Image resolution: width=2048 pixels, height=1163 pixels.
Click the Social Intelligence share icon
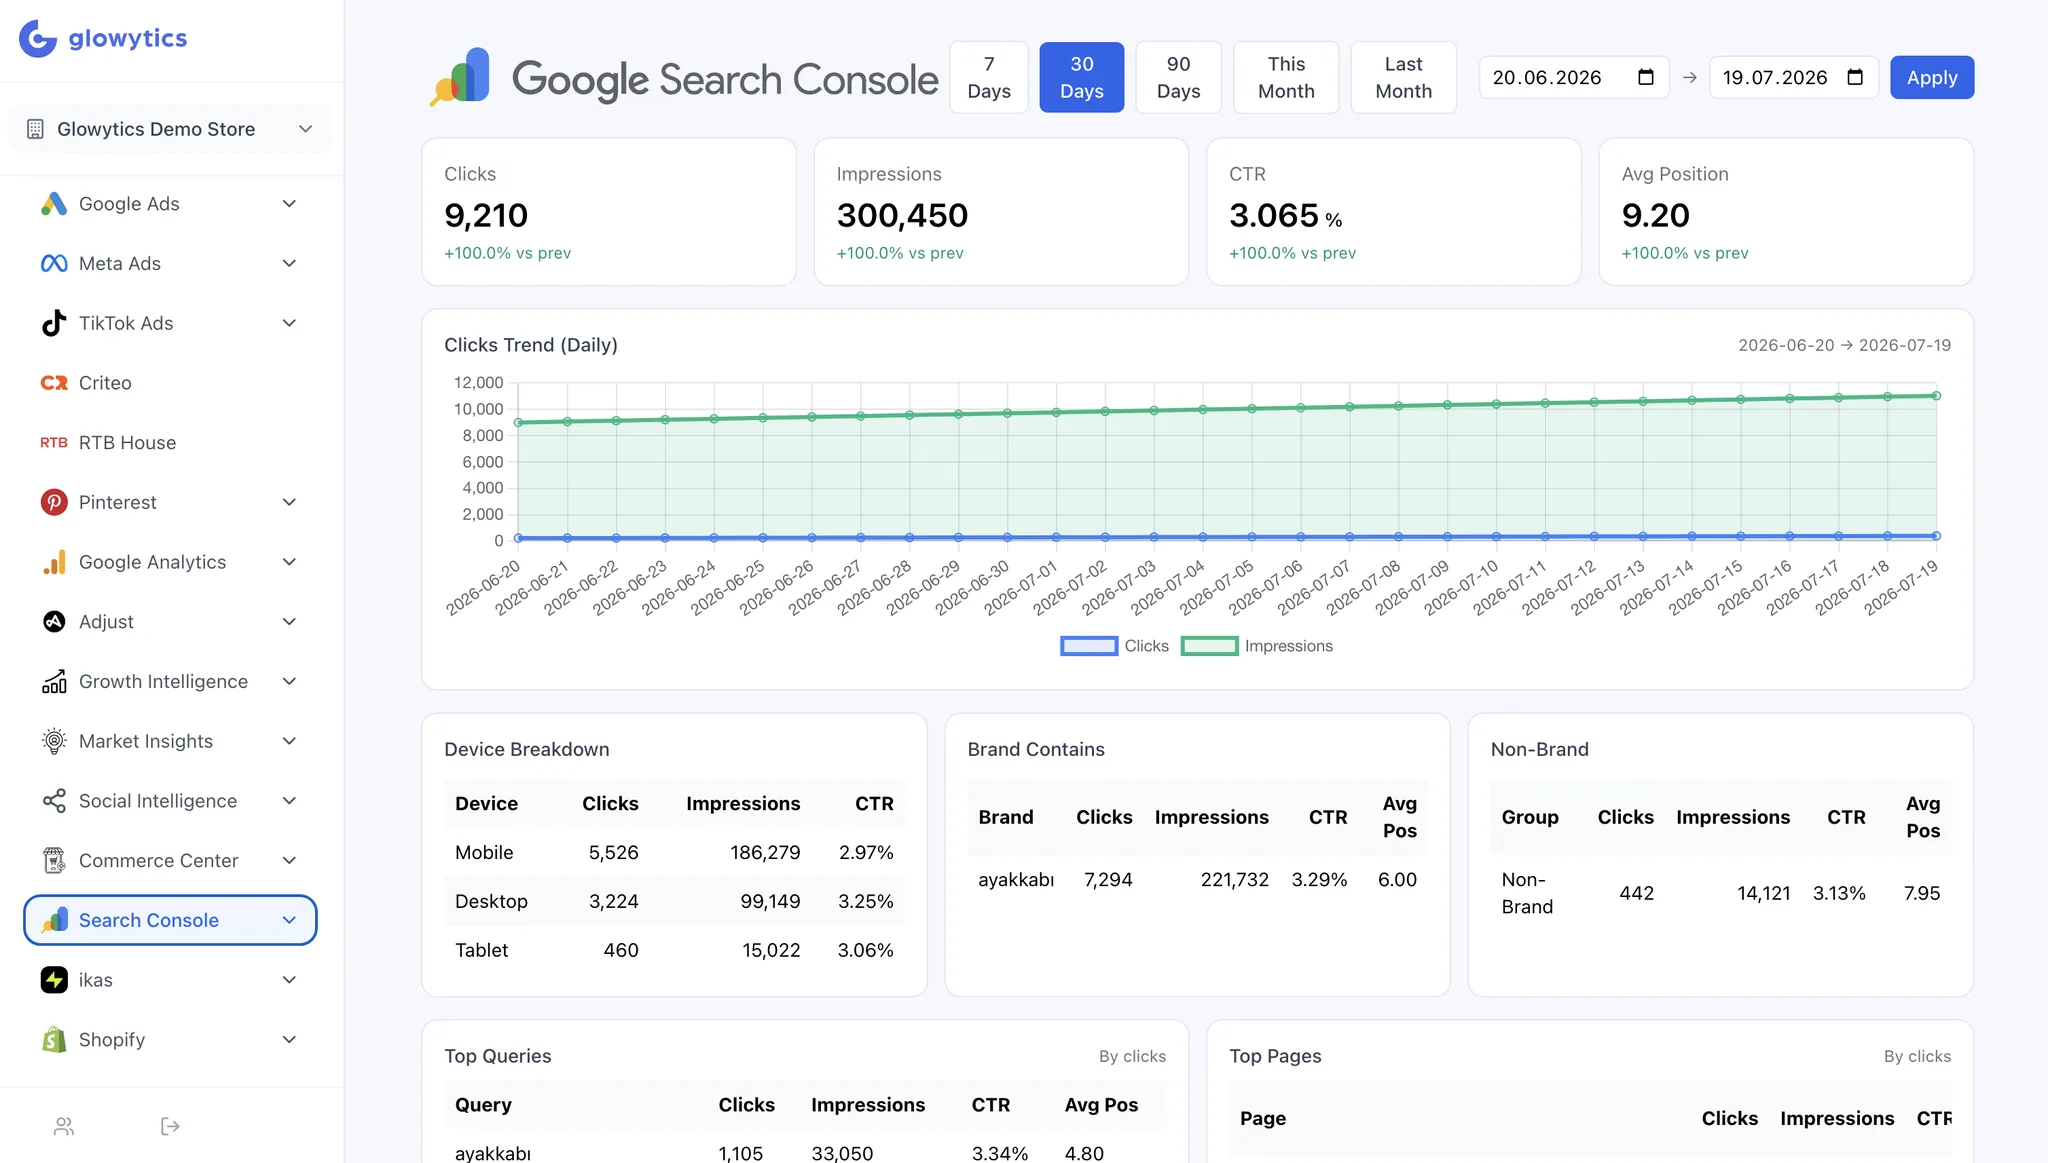tap(54, 801)
